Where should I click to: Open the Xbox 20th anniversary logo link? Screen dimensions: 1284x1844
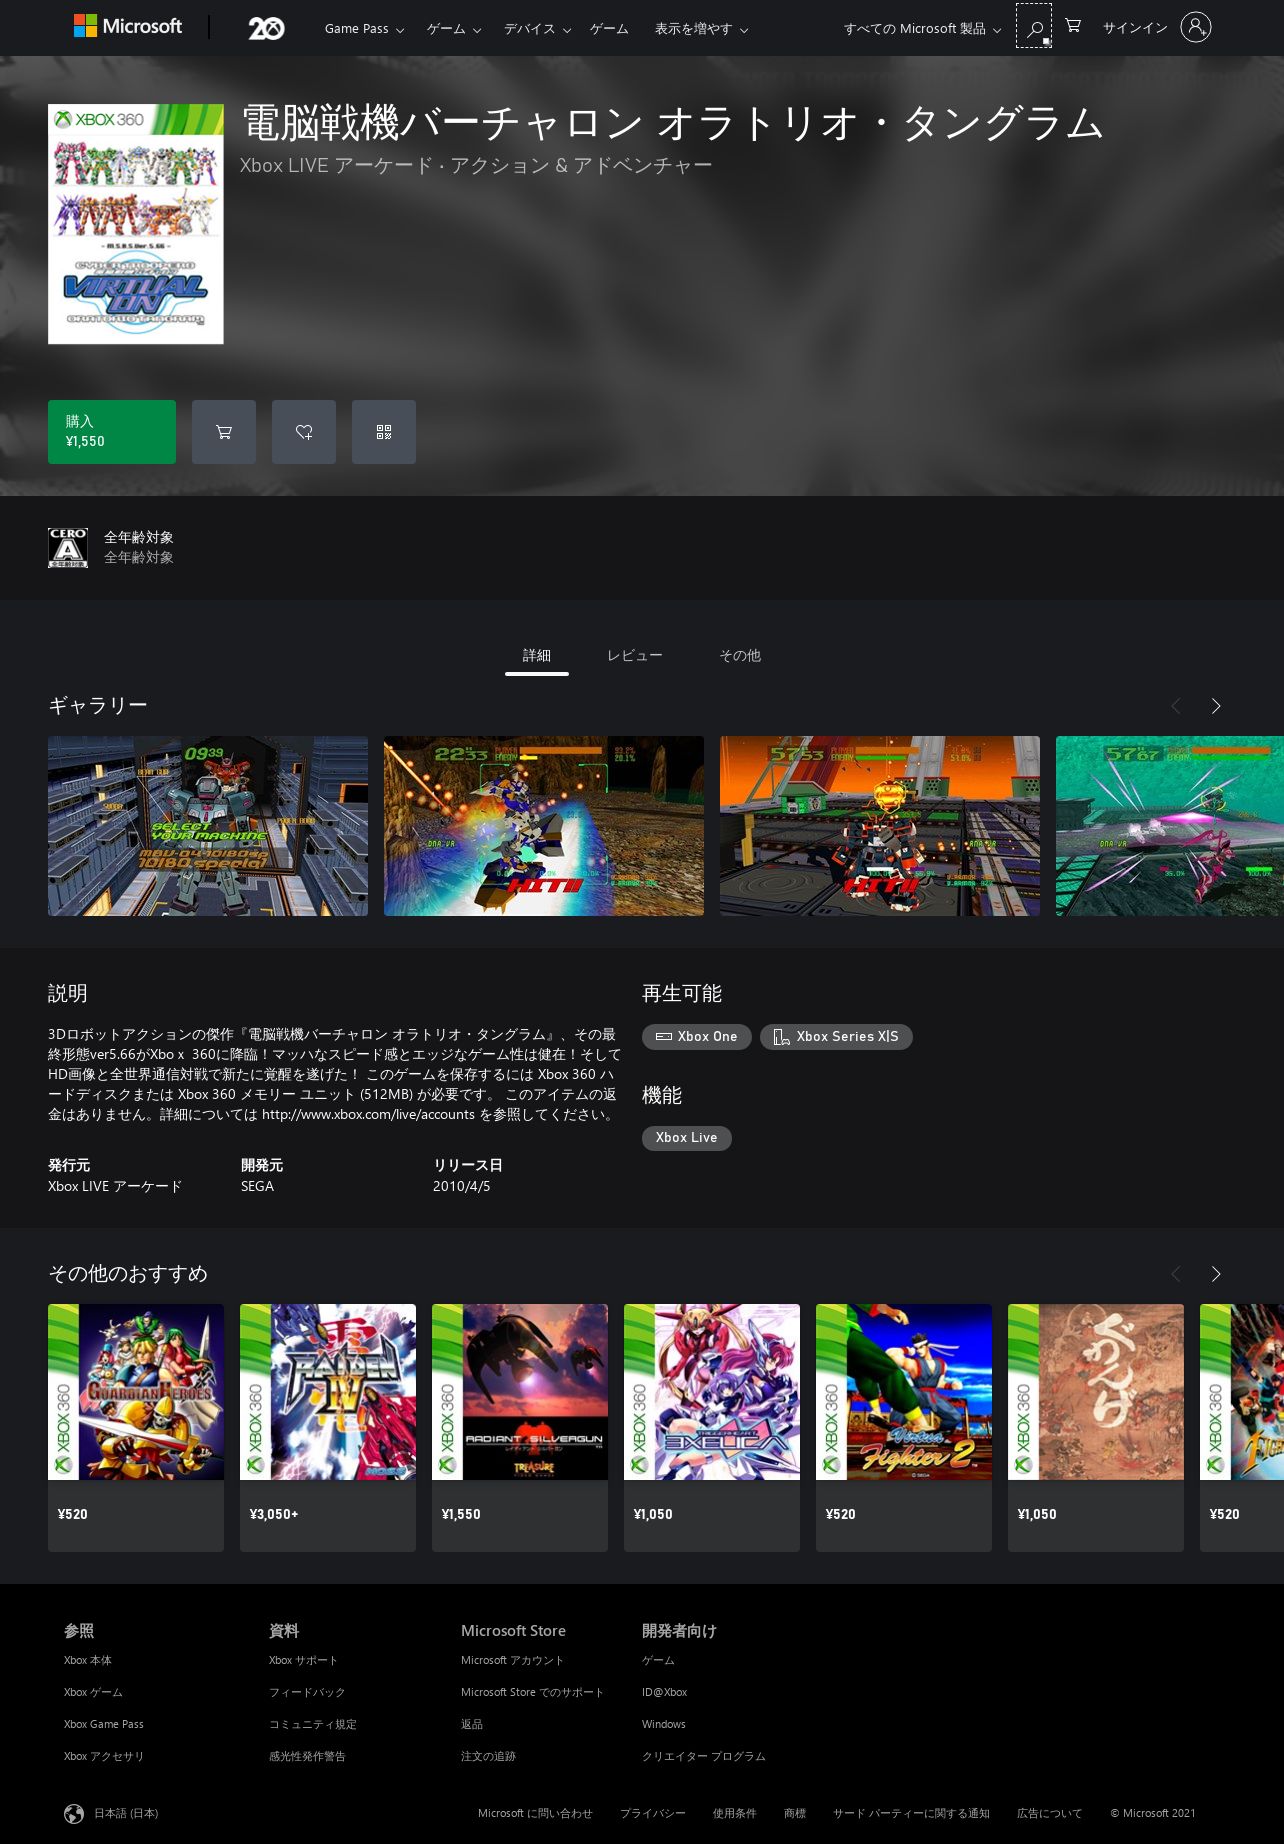tap(266, 28)
